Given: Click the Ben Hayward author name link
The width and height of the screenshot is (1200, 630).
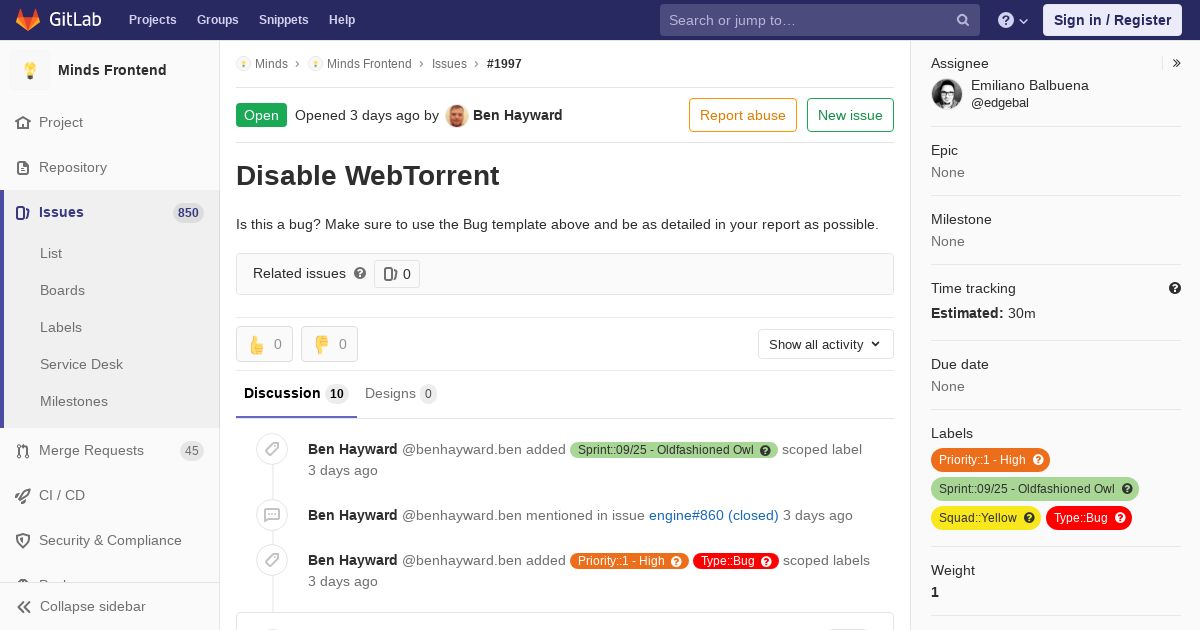Looking at the screenshot, I should [517, 115].
